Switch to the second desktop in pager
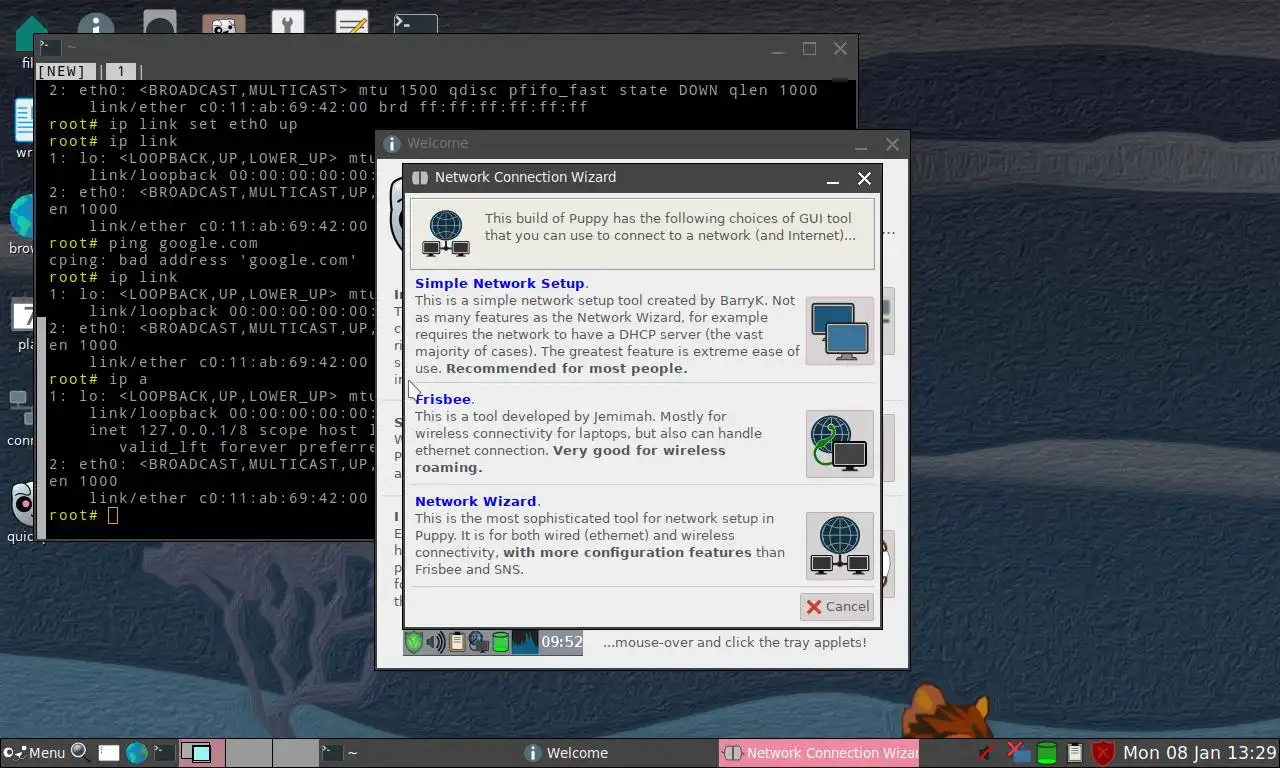 coord(248,753)
